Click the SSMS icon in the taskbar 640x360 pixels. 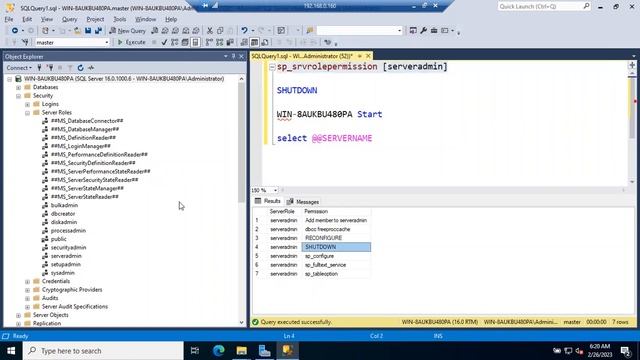(287, 351)
